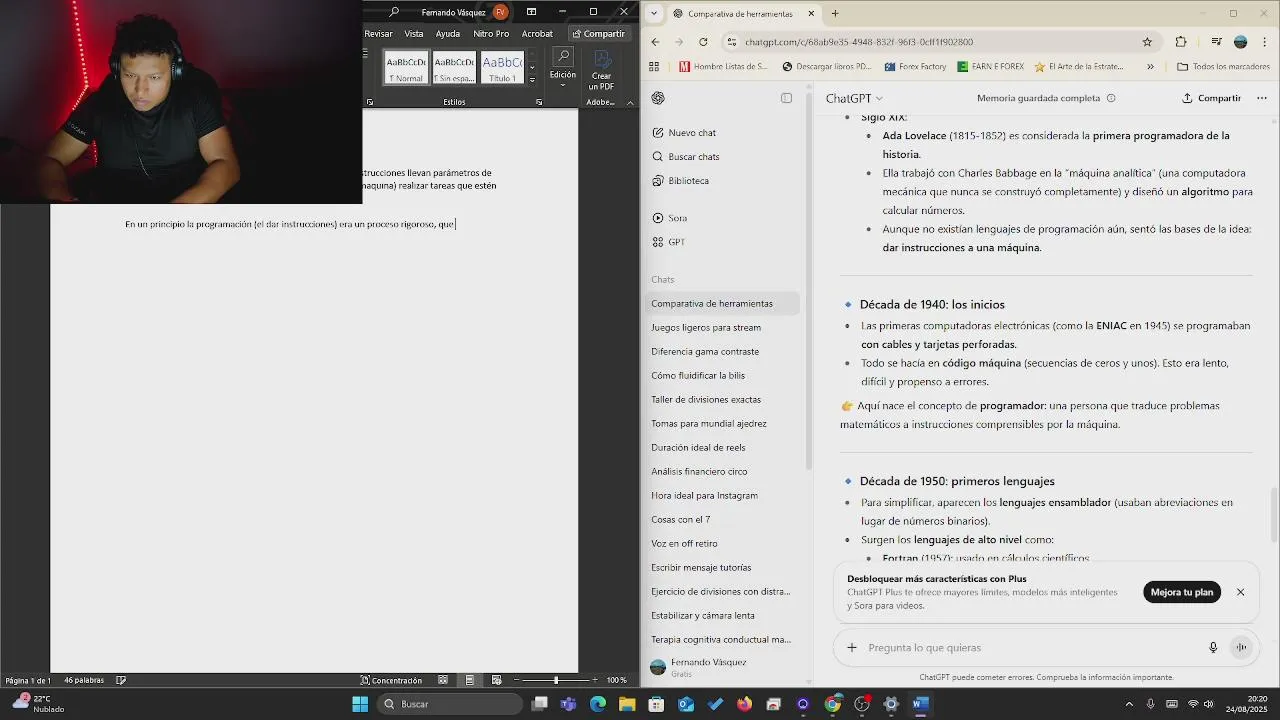Open the Fernando Vásquez account avatar in Word

pyautogui.click(x=500, y=12)
